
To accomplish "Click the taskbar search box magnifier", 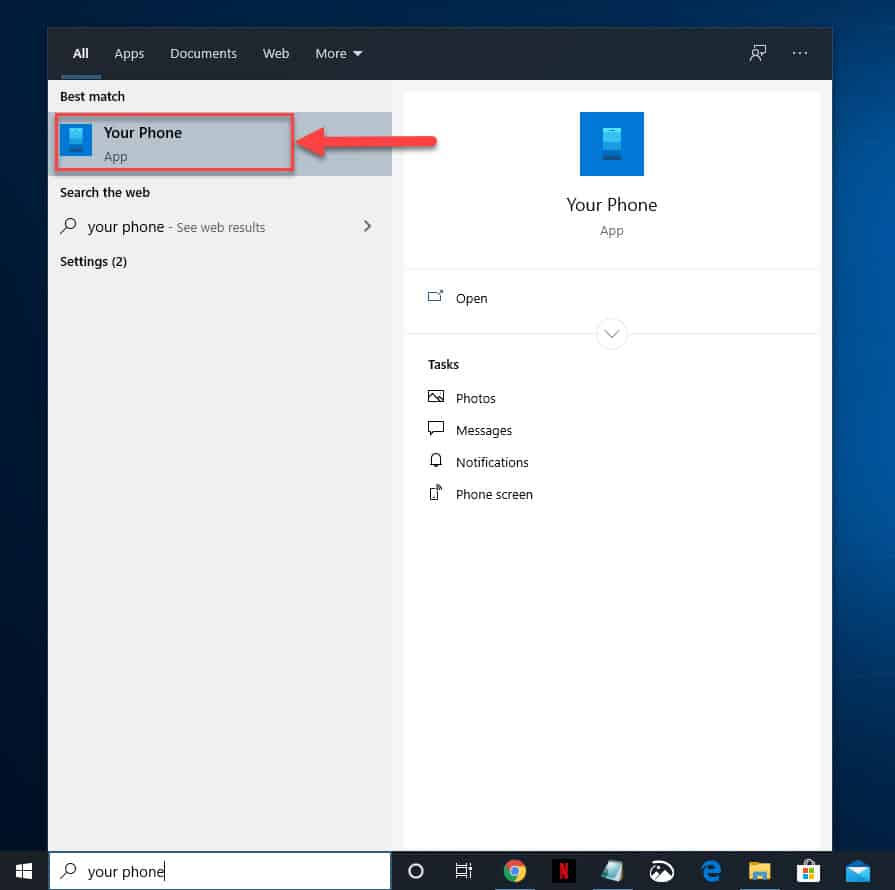I will [68, 871].
